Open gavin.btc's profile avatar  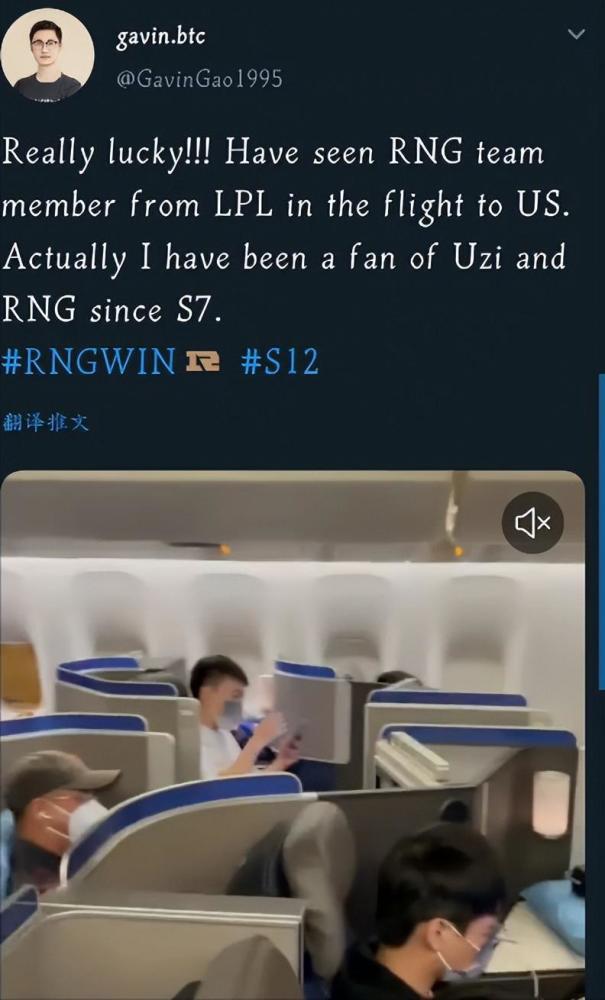tap(47, 55)
